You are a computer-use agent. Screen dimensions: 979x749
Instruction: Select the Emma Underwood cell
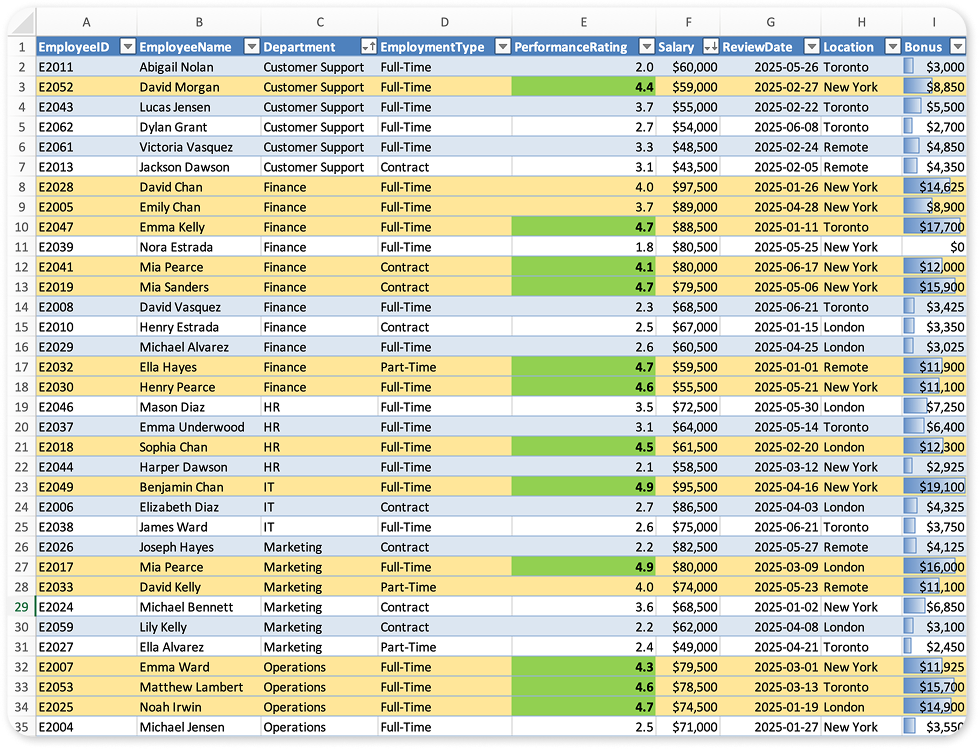point(199,427)
